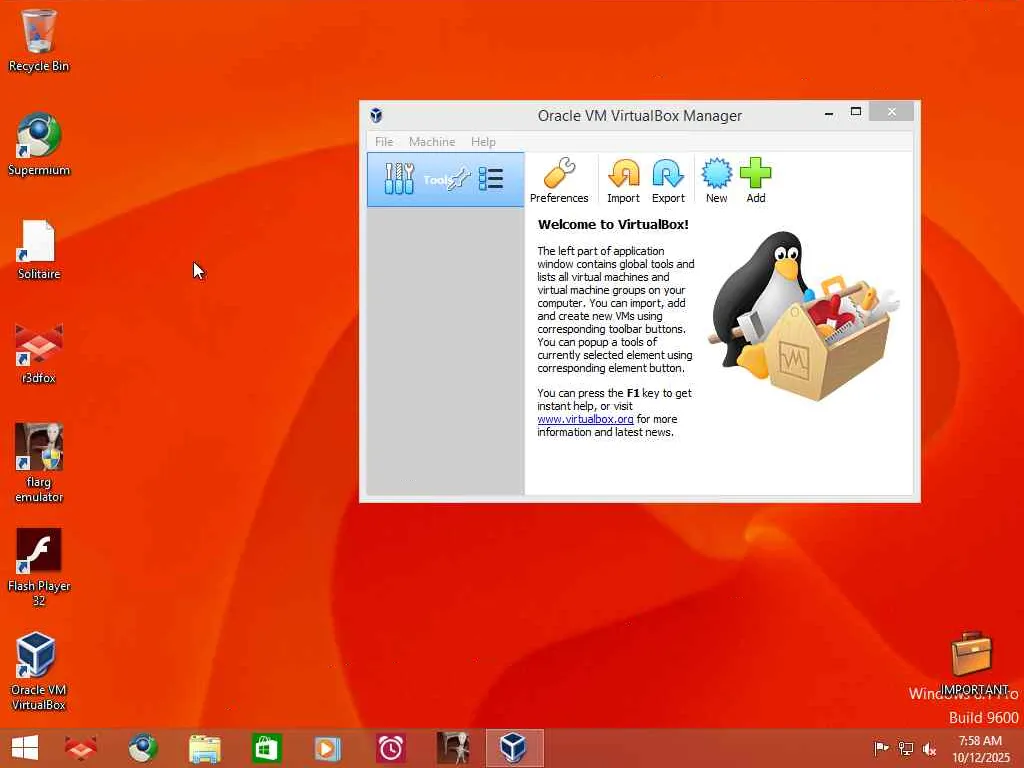
Task: Click the Welcome to VirtualBox! heading
Action: 613,224
